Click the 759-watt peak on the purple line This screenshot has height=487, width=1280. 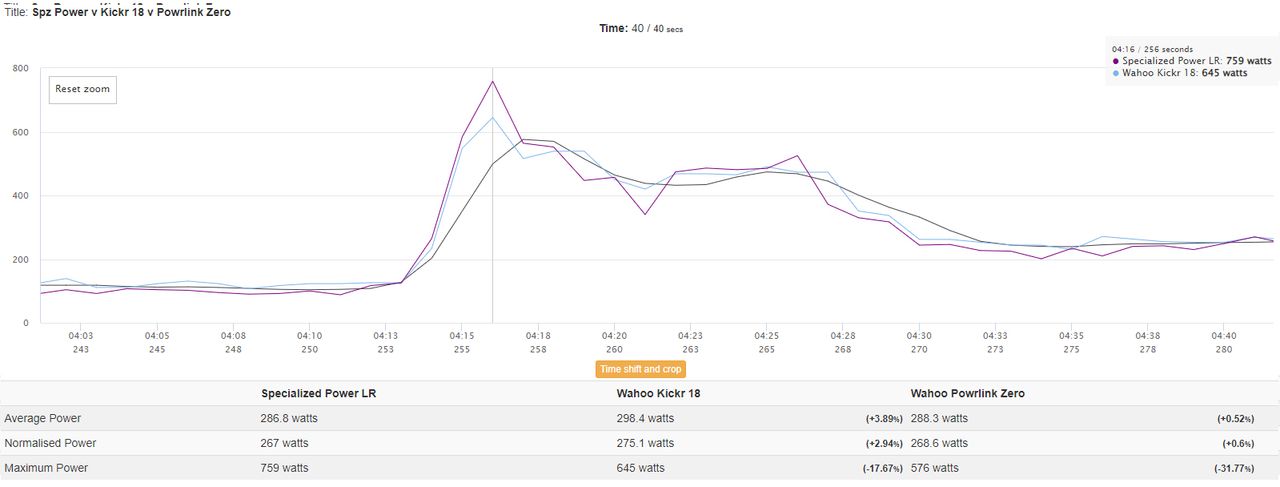click(492, 81)
